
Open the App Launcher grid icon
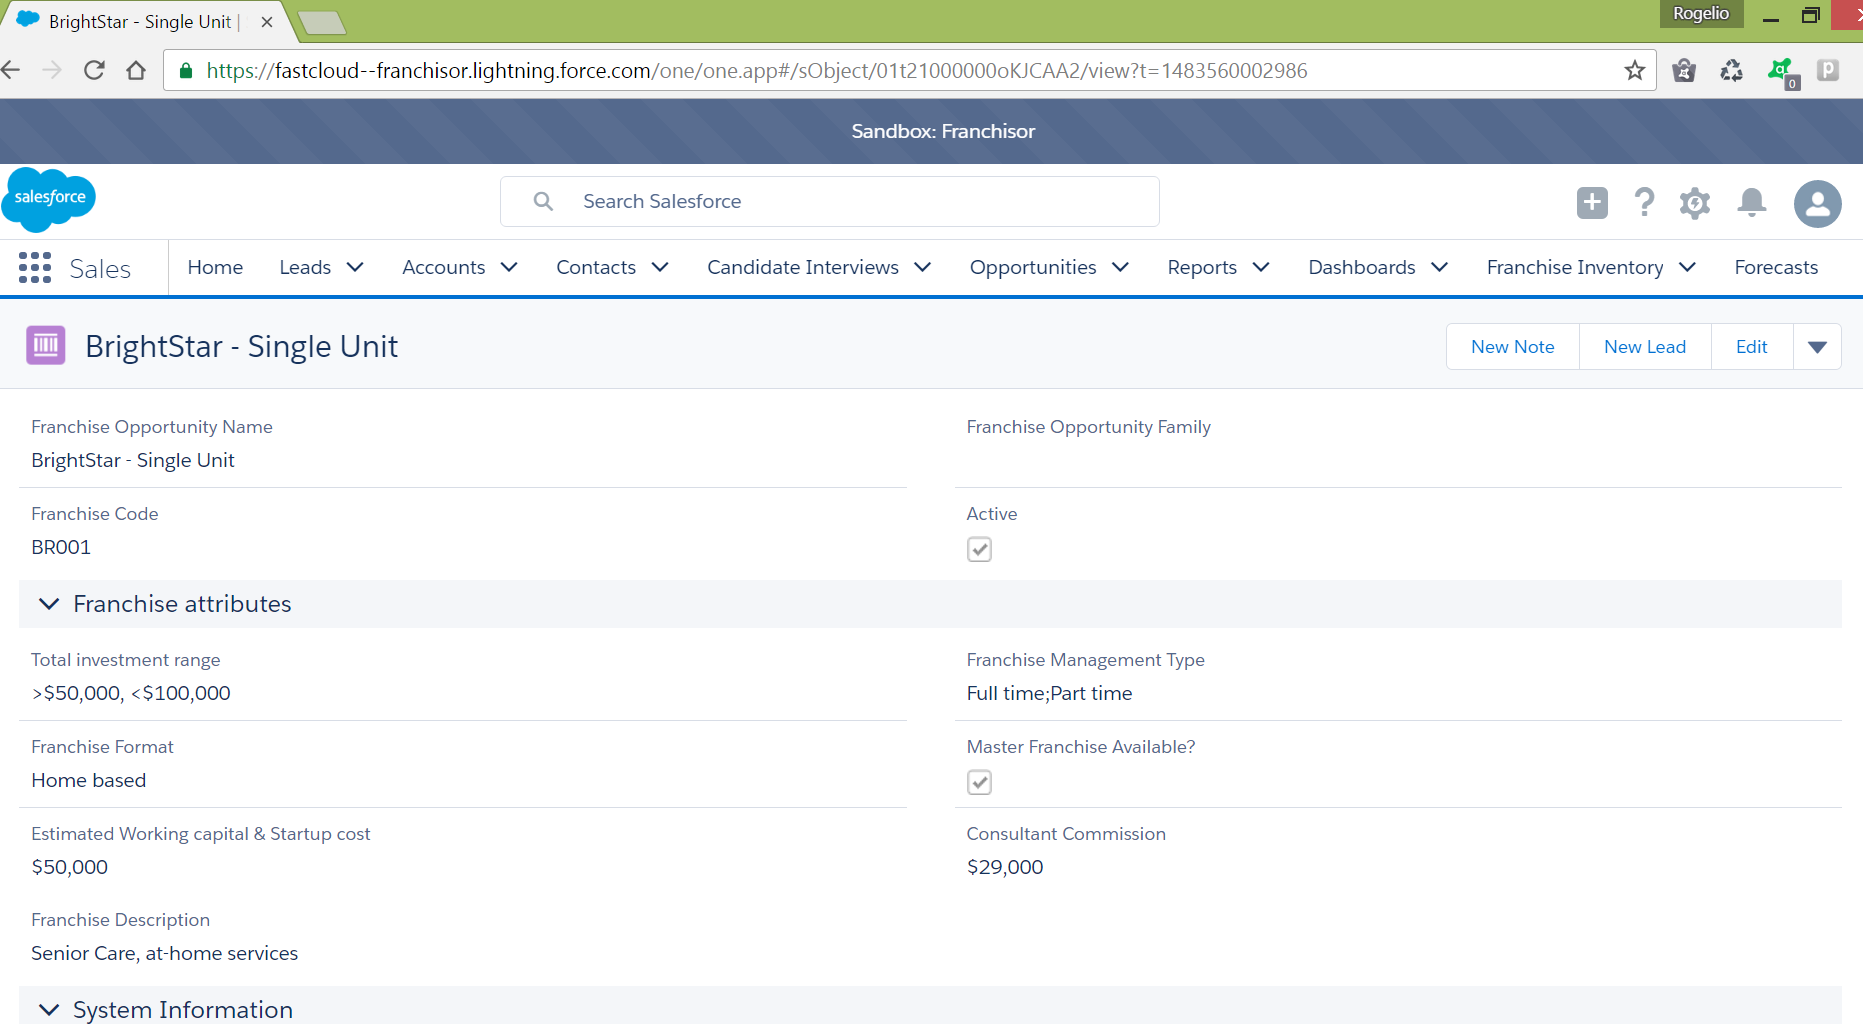[35, 268]
